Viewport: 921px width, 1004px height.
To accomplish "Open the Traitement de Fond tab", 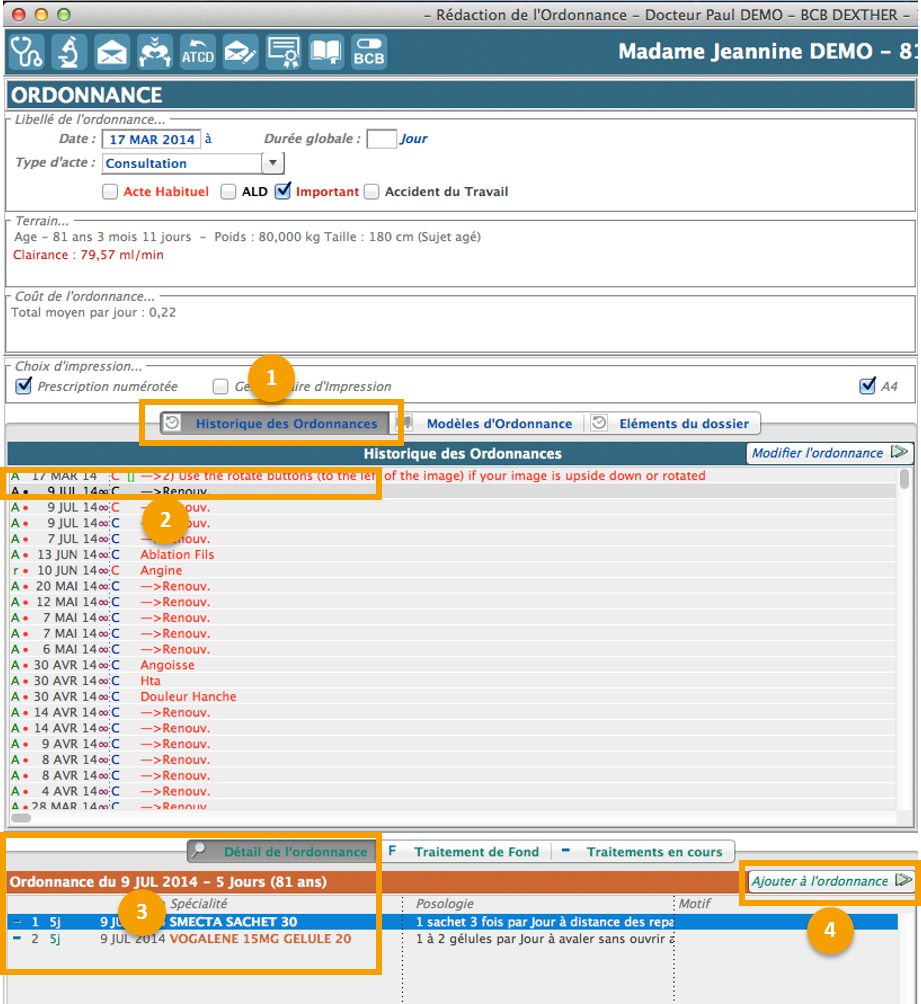I will 476,852.
